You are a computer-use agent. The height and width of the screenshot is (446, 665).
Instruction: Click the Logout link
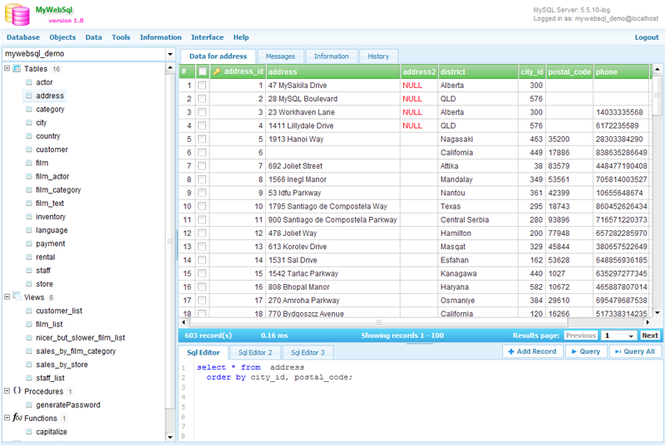[x=646, y=37]
